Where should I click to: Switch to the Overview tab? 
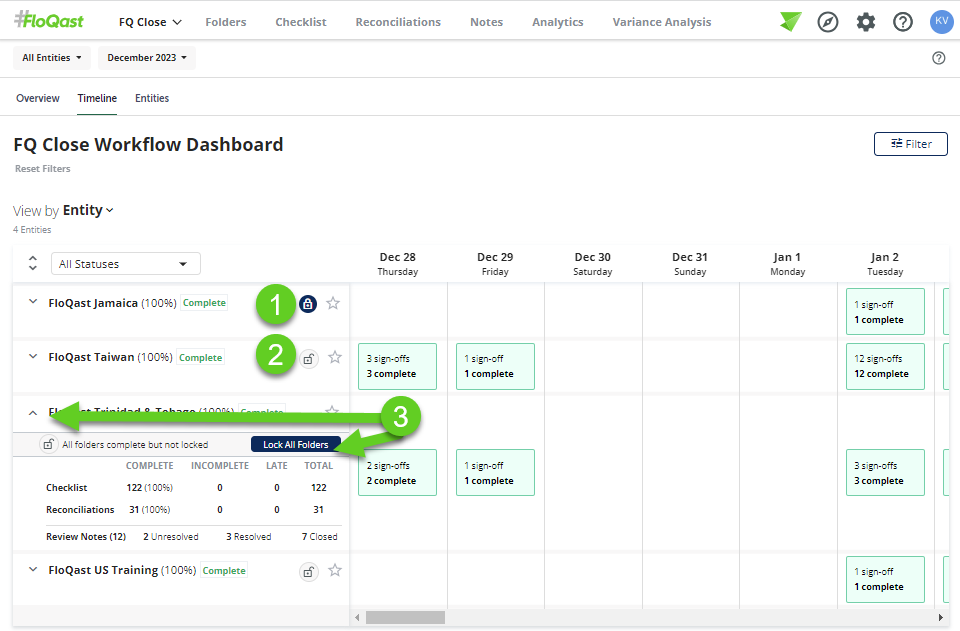tap(38, 98)
